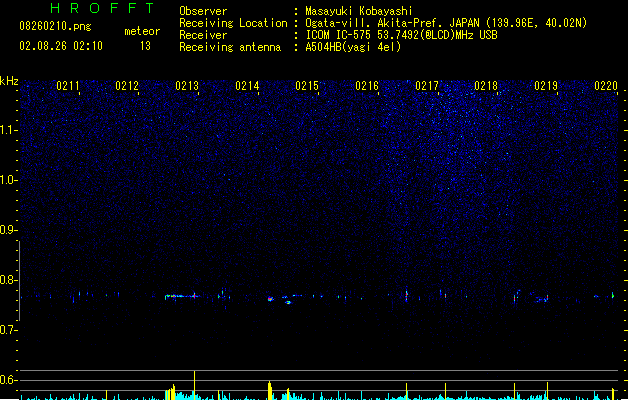
Task: Click the tallest yellow power spike at 0213
Action: point(195,385)
